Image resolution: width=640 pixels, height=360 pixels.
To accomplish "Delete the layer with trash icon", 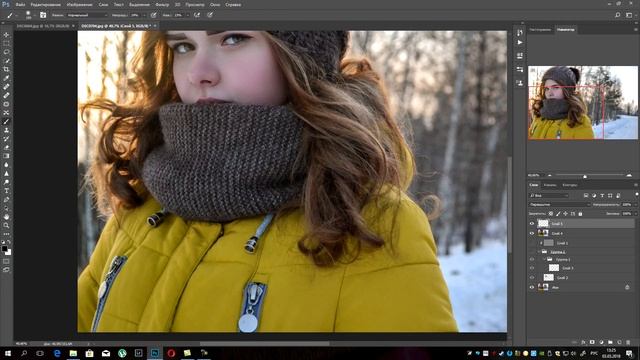I will coord(628,342).
